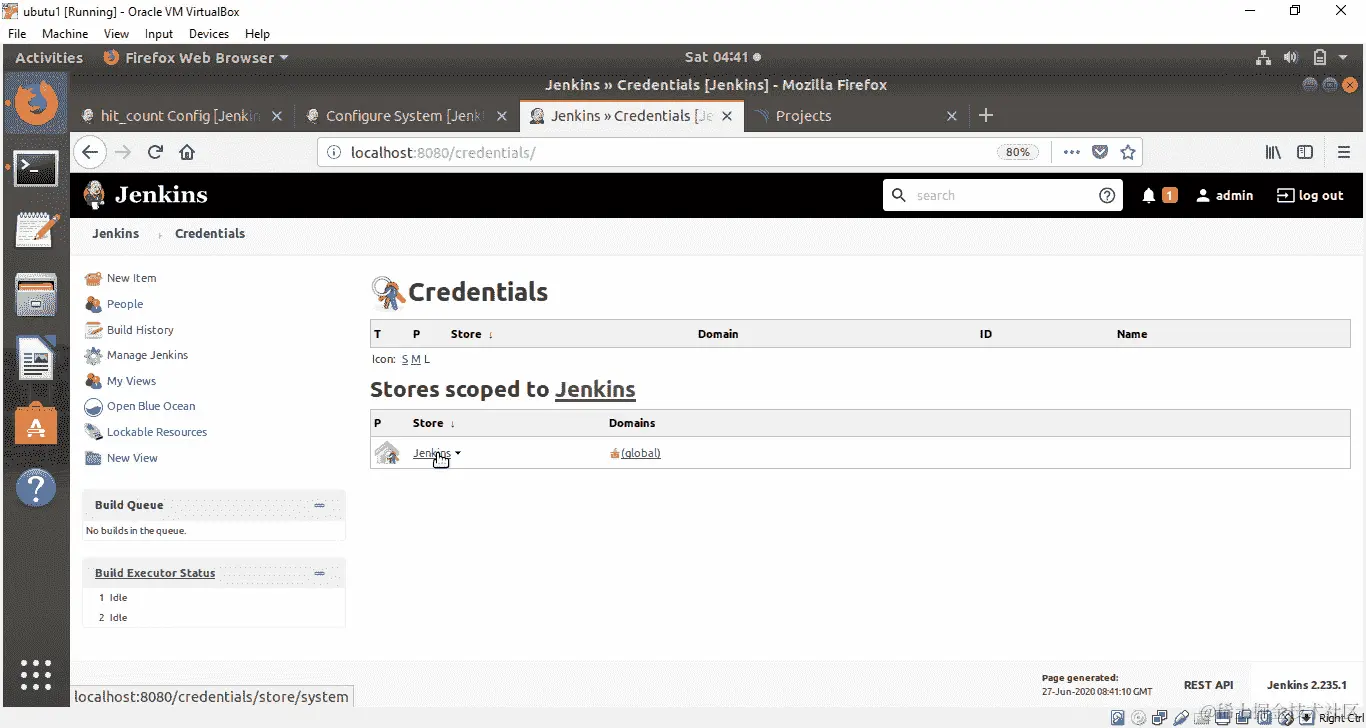
Task: Open the Firefox Web Browser menu in top bar
Action: pyautogui.click(x=195, y=57)
